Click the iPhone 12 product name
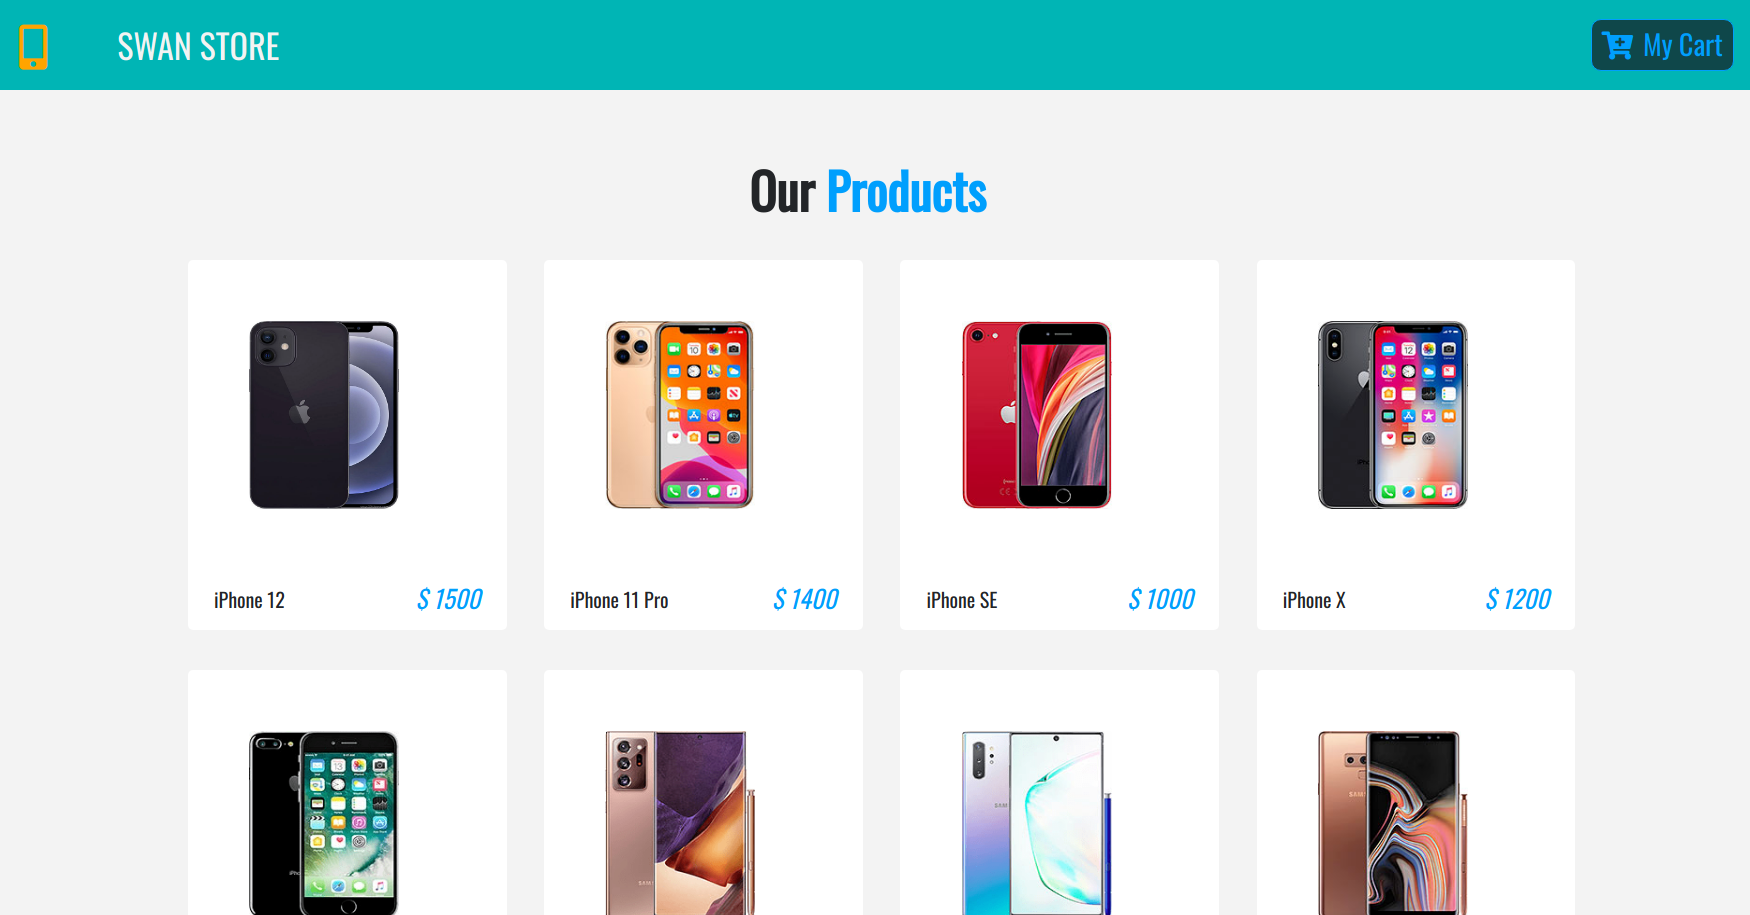The height and width of the screenshot is (915, 1750). pos(249,600)
